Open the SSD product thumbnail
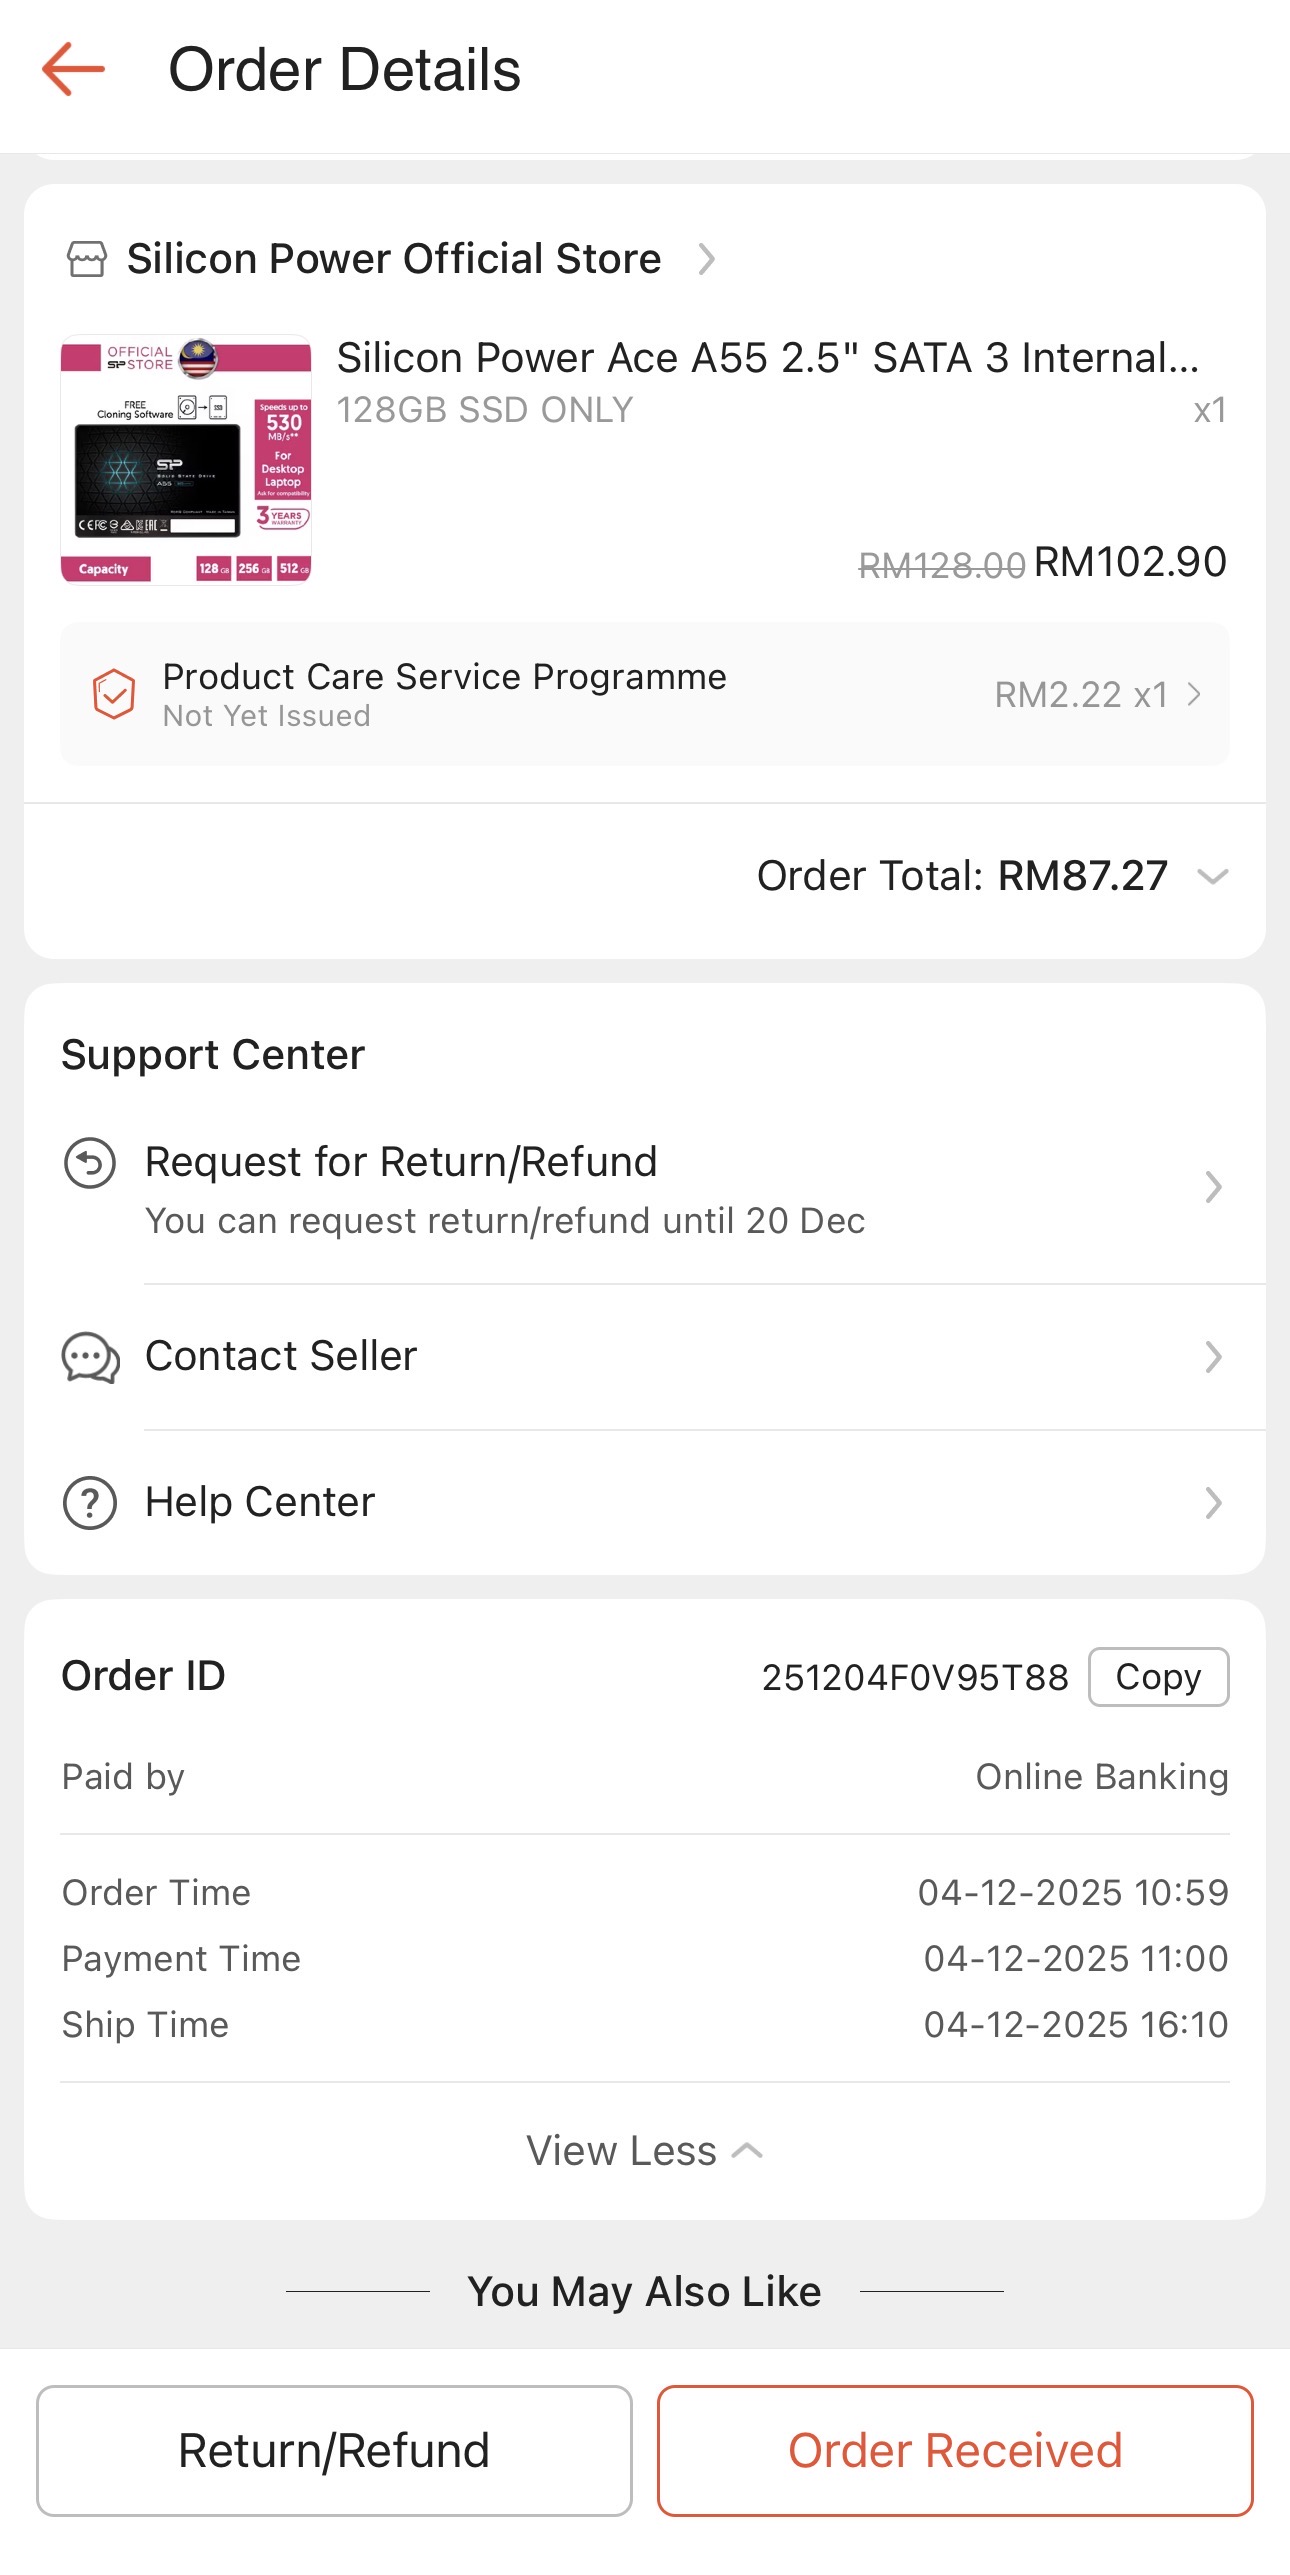Image resolution: width=1290 pixels, height=2575 pixels. pos(186,460)
